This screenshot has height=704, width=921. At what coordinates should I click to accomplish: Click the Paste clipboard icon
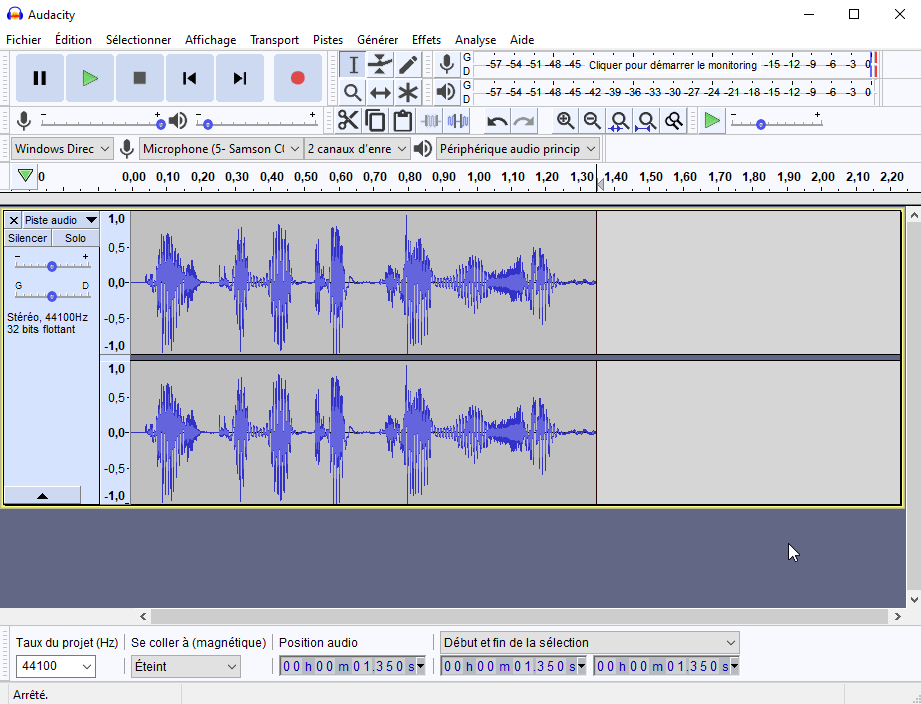point(403,121)
